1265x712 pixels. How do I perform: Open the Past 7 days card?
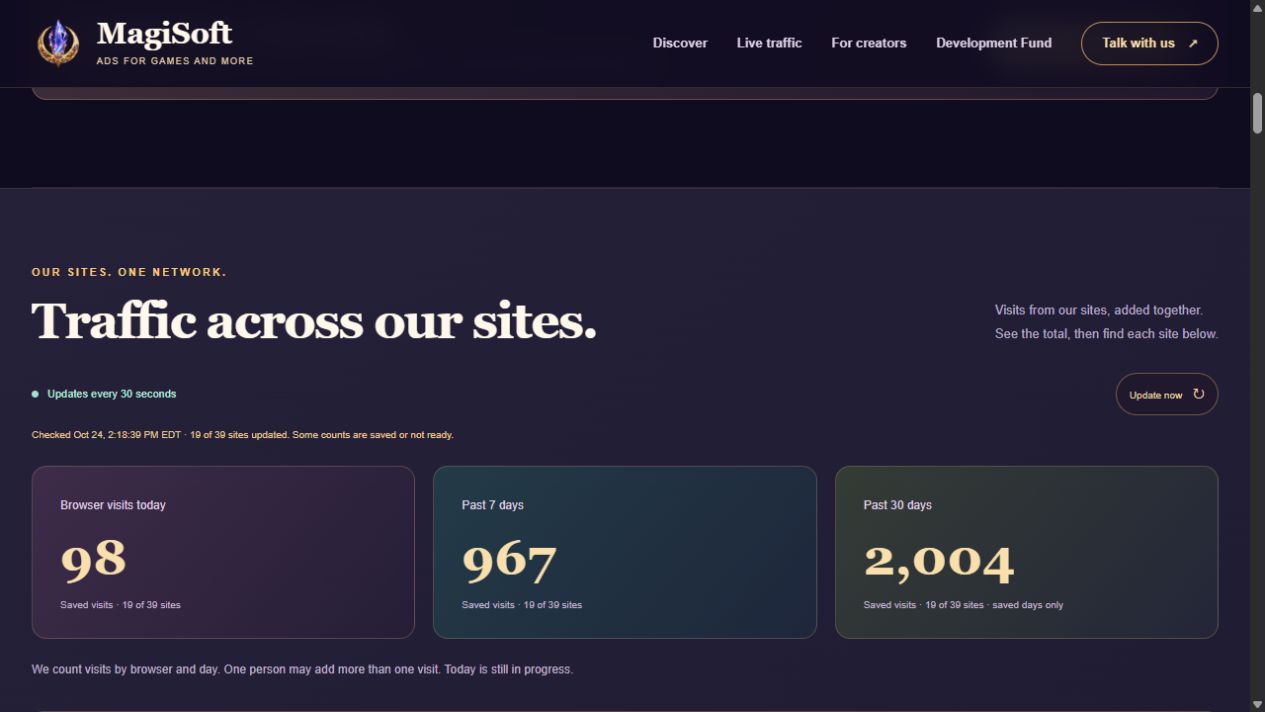point(625,552)
